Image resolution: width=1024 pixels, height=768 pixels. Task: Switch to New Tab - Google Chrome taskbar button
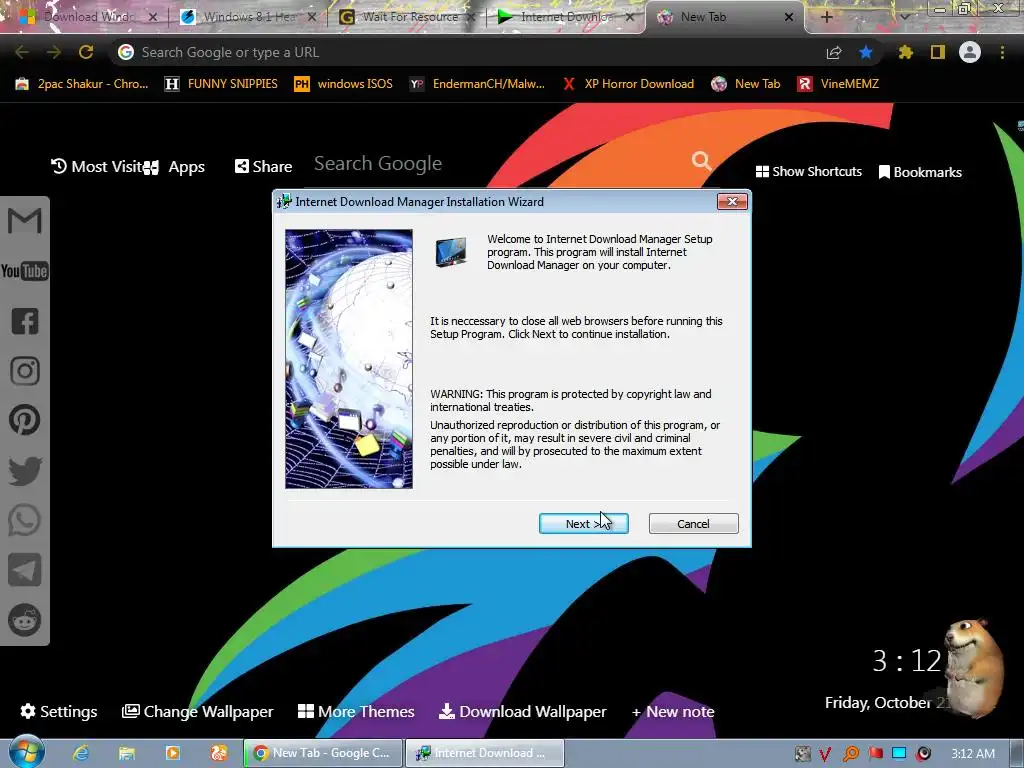coord(322,753)
